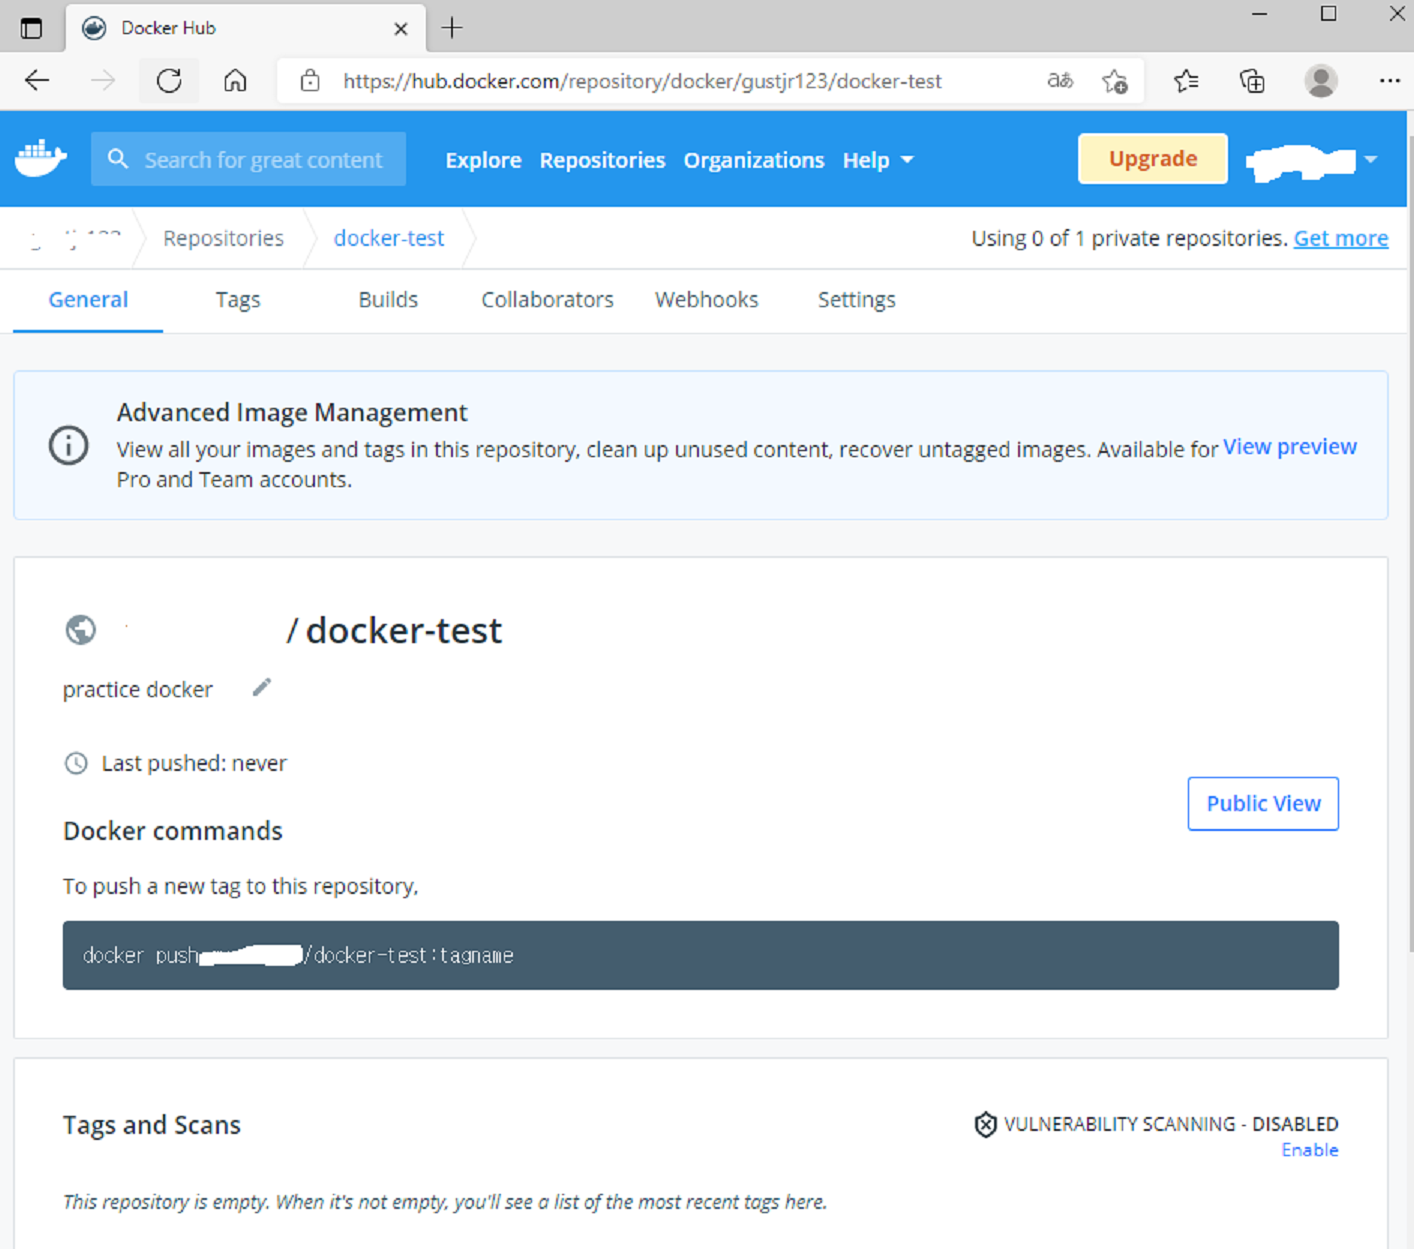Enable vulnerability scanning
The image size is (1414, 1249).
tap(1310, 1150)
